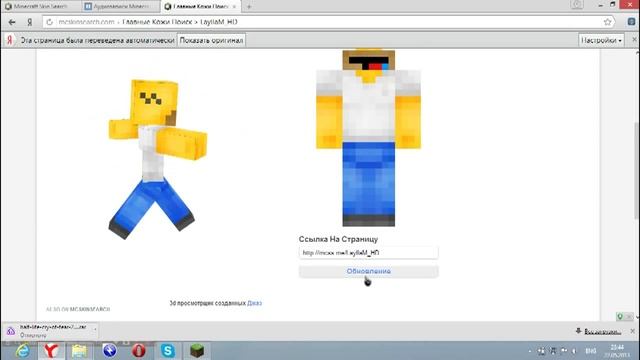Image resolution: width=640 pixels, height=360 pixels.
Task: Click the front-view skin image
Action: (369, 138)
